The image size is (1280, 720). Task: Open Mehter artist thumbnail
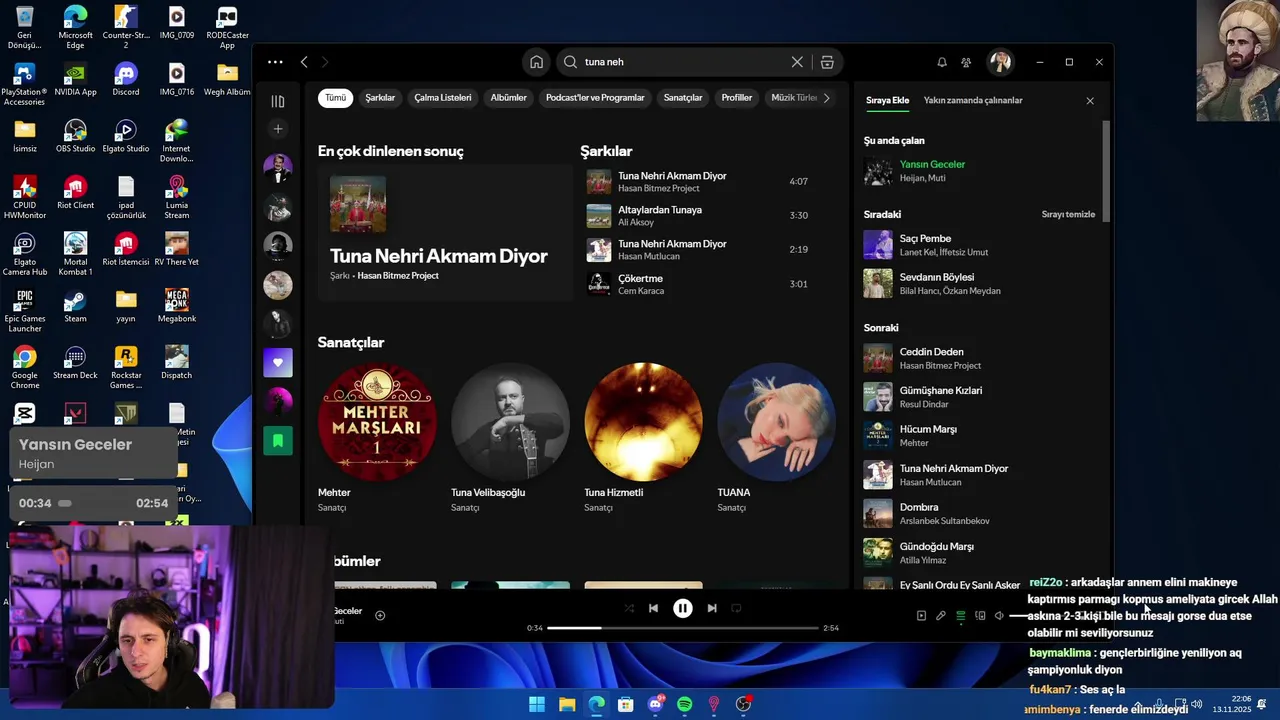tap(377, 422)
